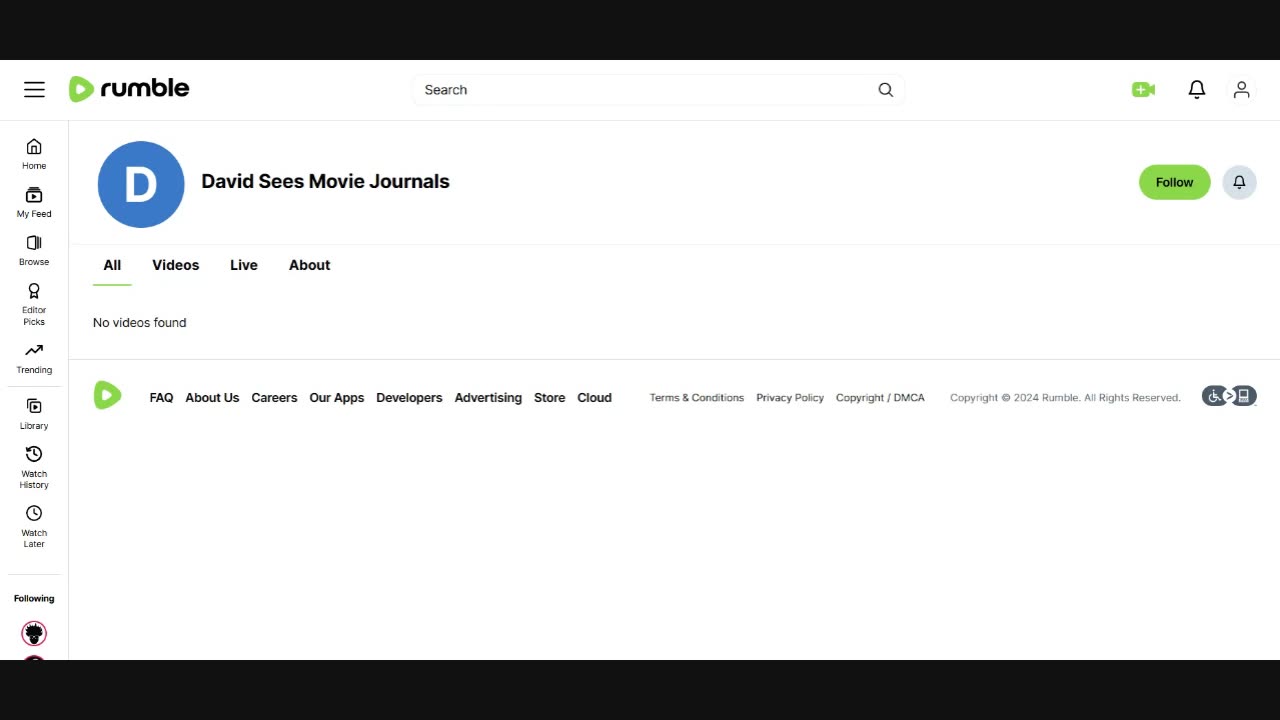Open Watch History in sidebar
1280x720 pixels.
[34, 468]
